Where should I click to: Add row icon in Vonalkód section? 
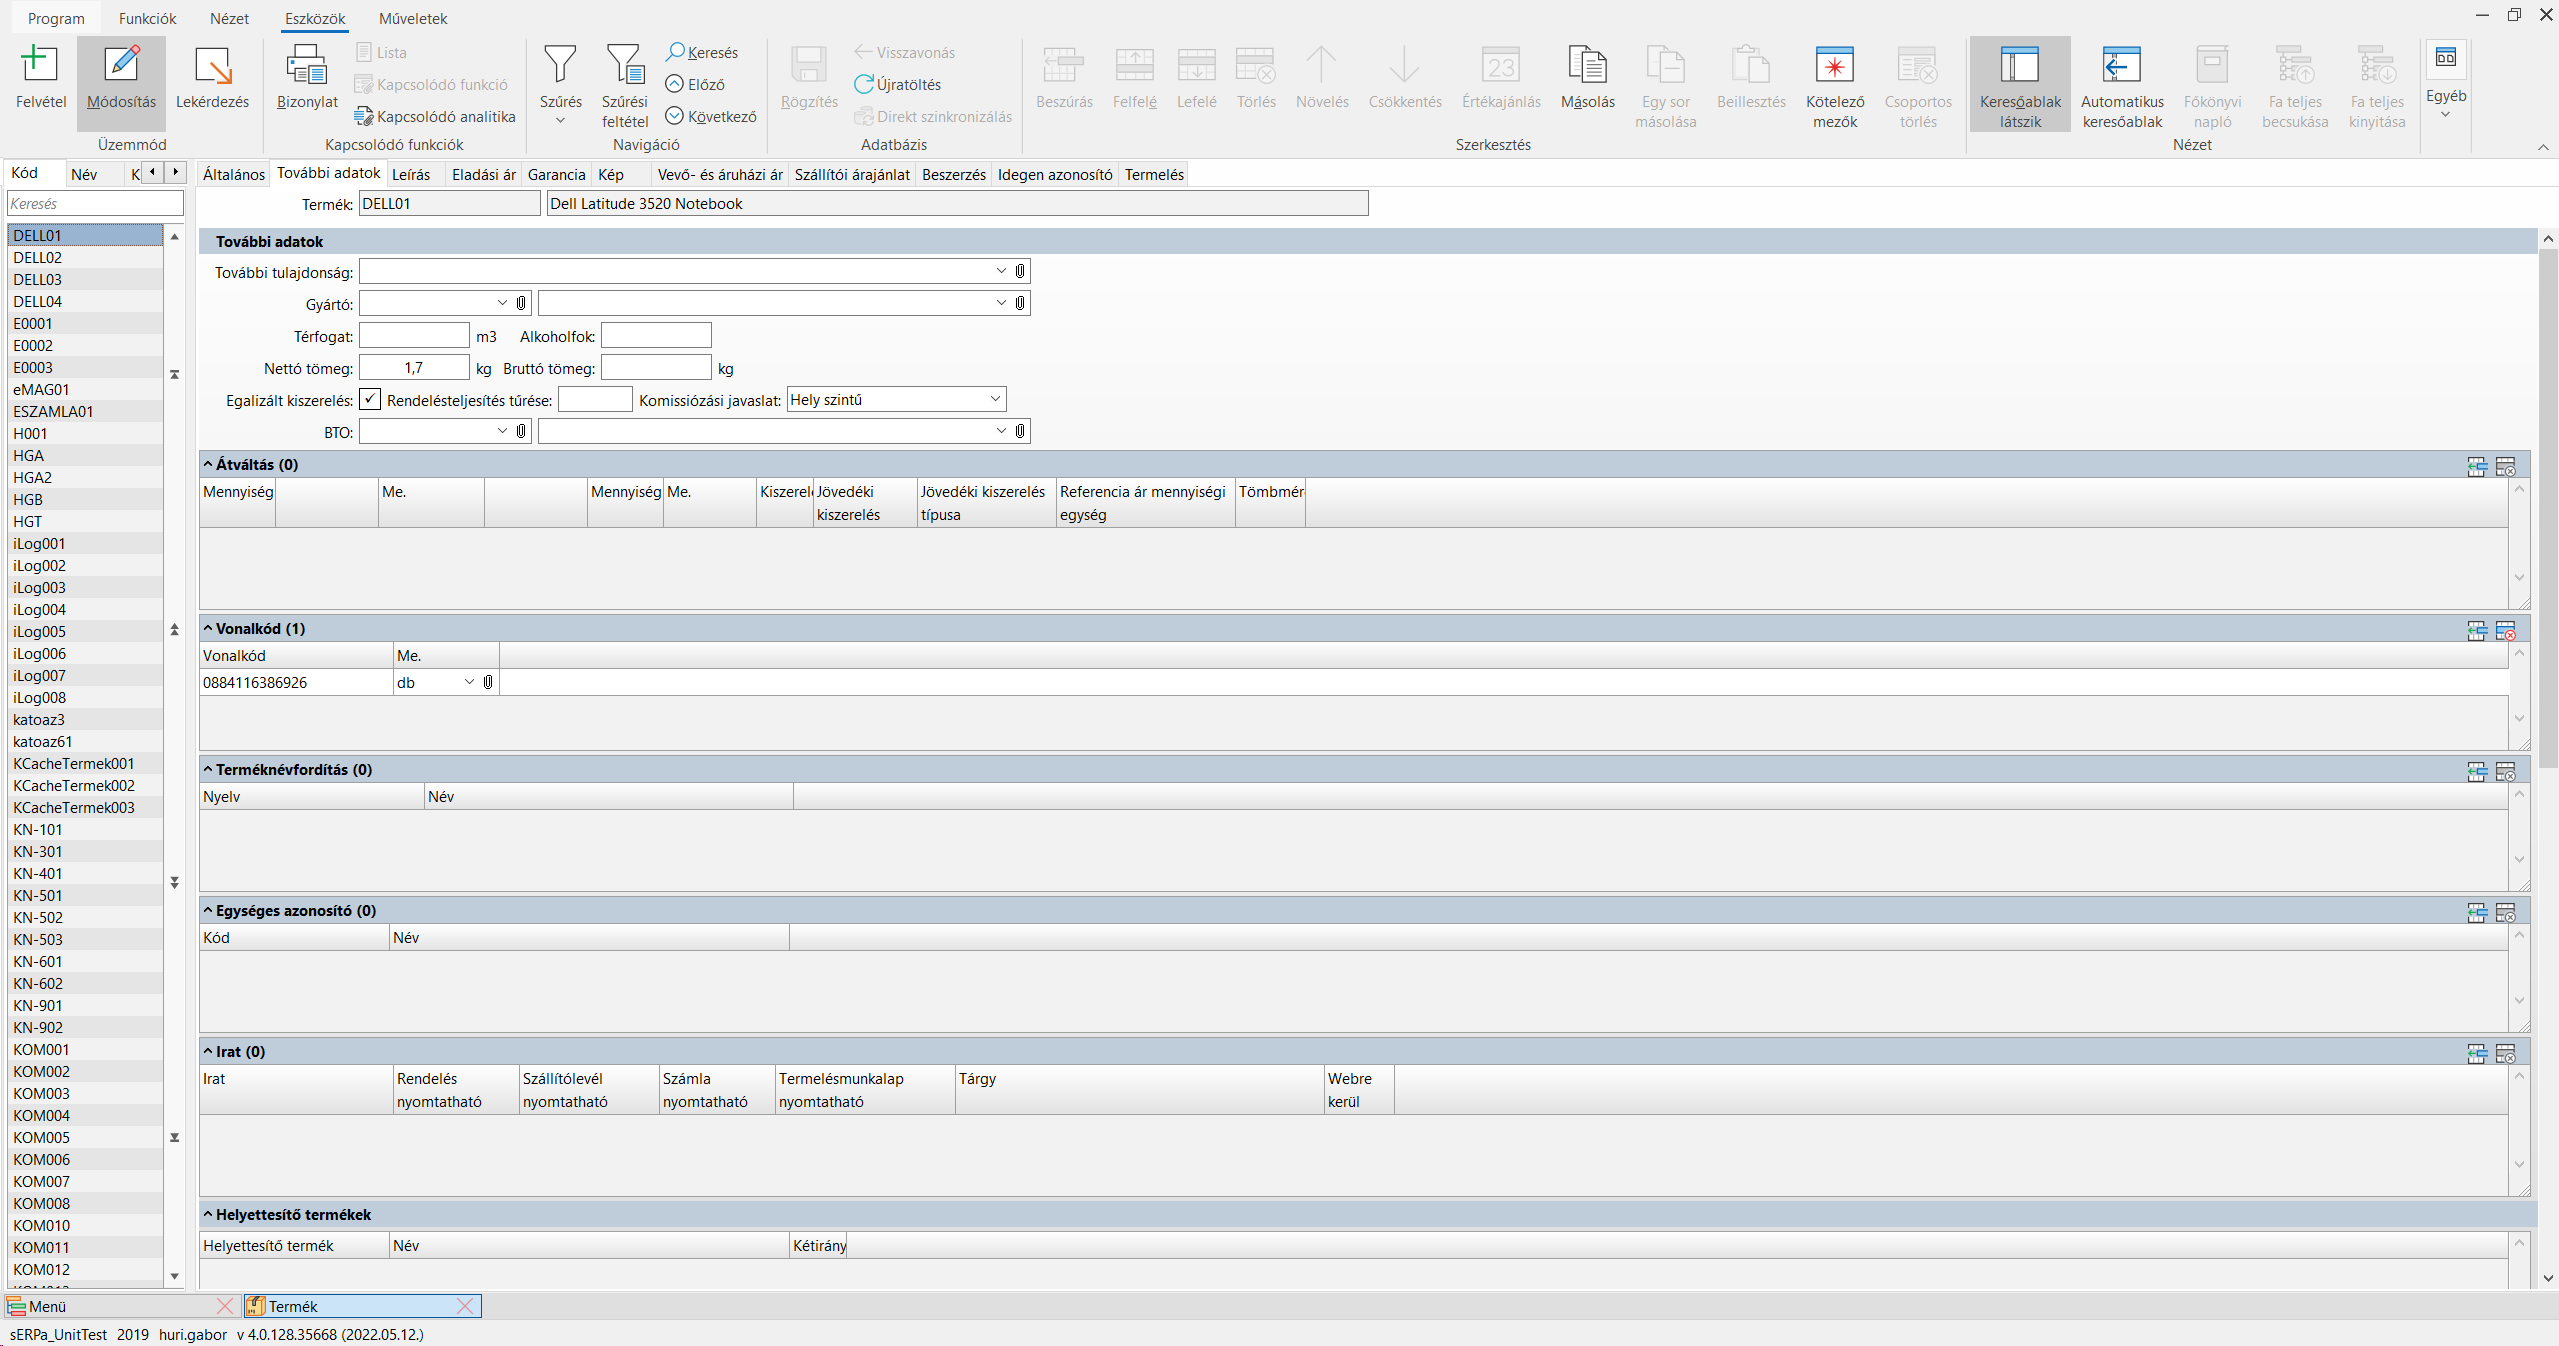[x=2476, y=631]
